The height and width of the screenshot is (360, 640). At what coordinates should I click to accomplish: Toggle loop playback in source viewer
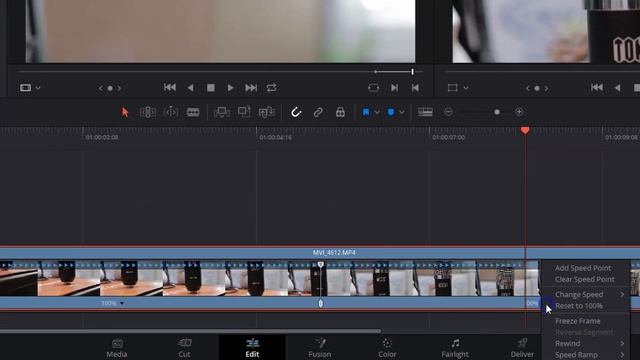point(271,88)
